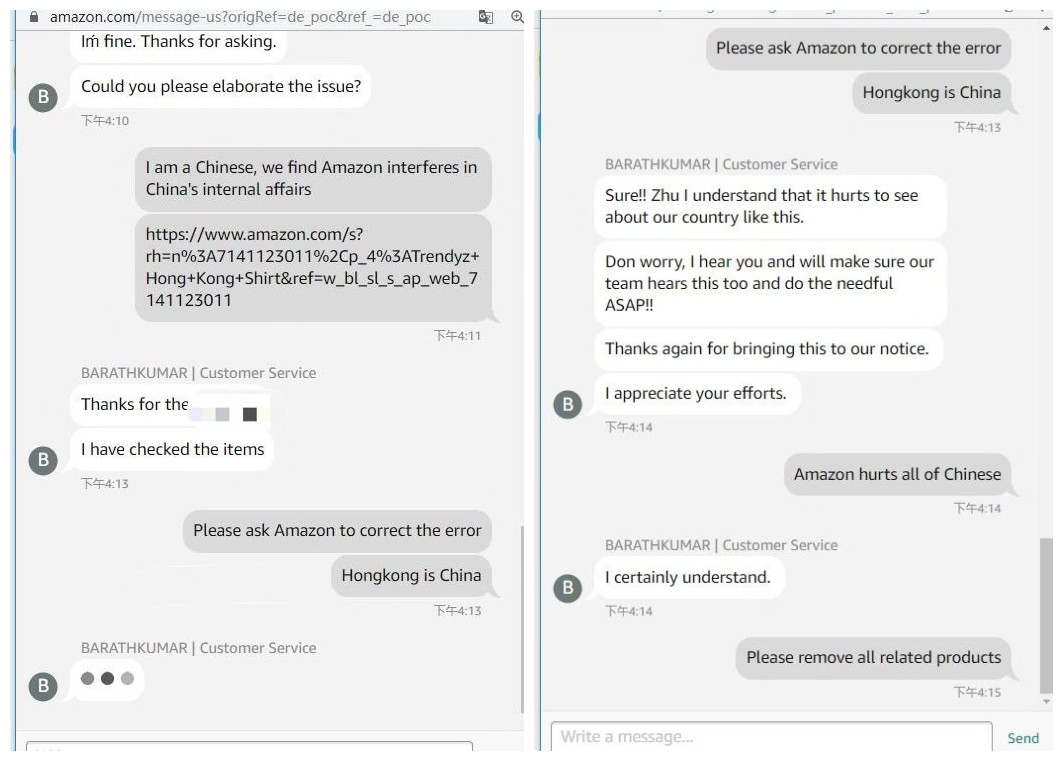Image resolution: width=1063 pixels, height=761 pixels.
Task: Click the amazon.com URL in address bar
Action: click(x=240, y=17)
